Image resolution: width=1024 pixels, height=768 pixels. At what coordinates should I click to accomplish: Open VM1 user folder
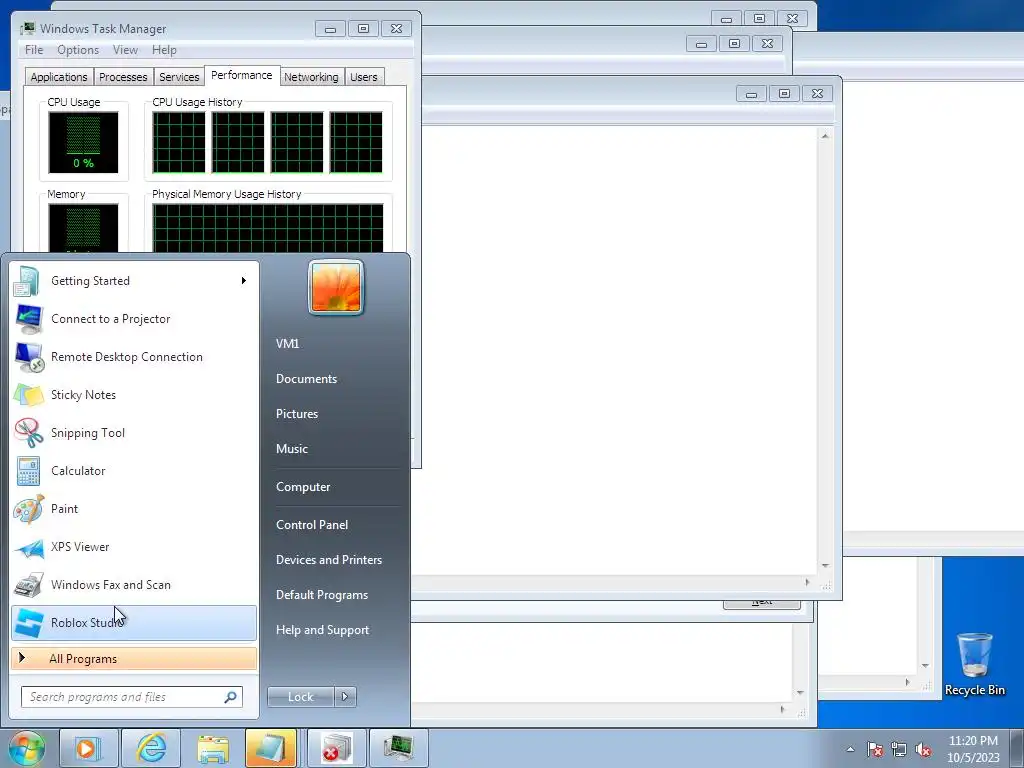[287, 344]
